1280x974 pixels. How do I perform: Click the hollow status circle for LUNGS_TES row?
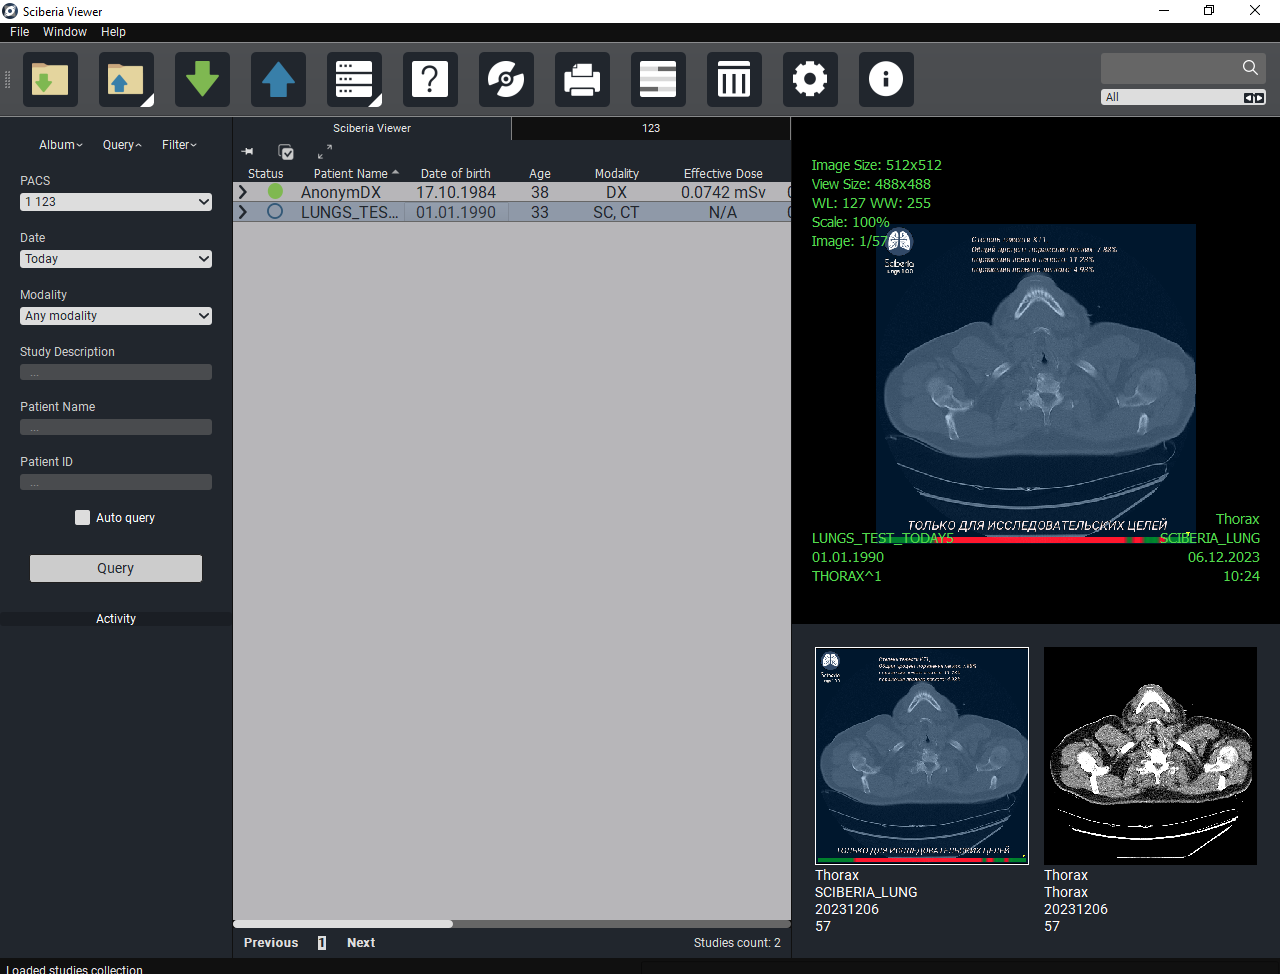pos(275,212)
